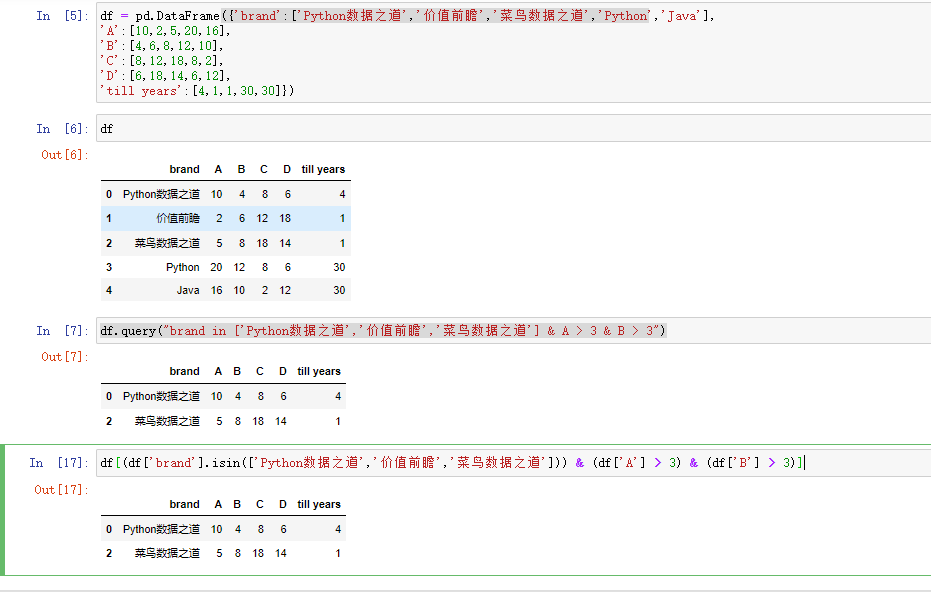Click the In [5] prompt label
Viewport: 931px width, 592px height.
[62, 16]
